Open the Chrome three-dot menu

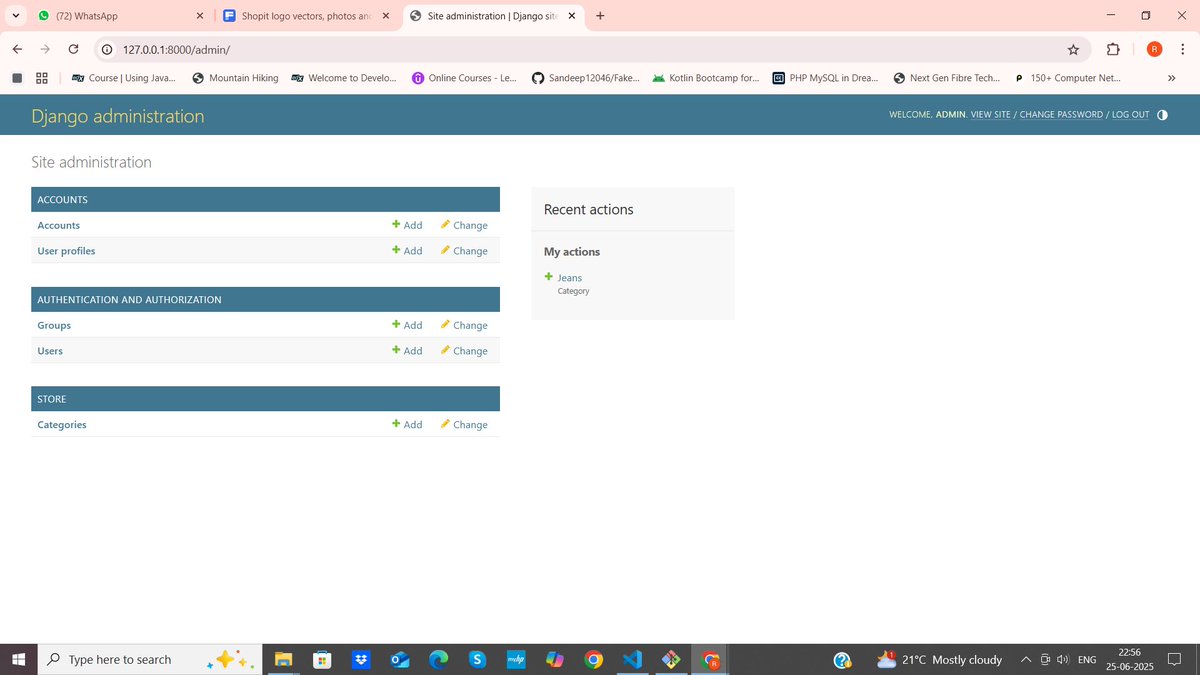(1182, 49)
